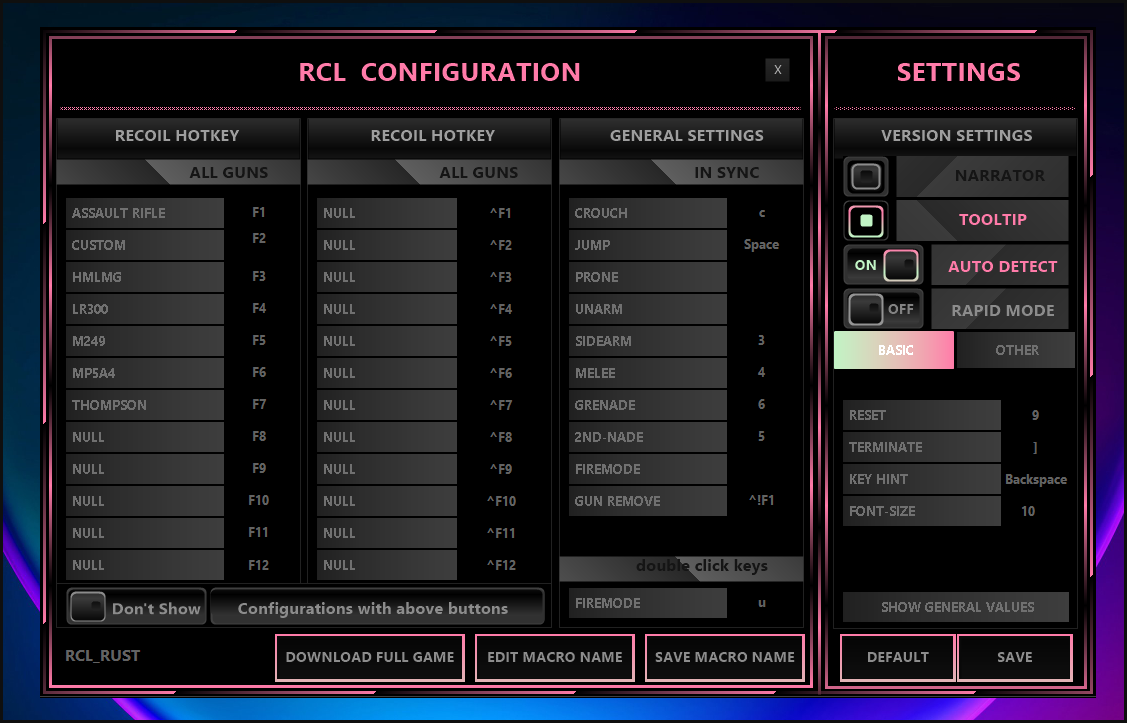Close the RCL Configuration window
Image resolution: width=1127 pixels, height=723 pixels.
(x=777, y=69)
